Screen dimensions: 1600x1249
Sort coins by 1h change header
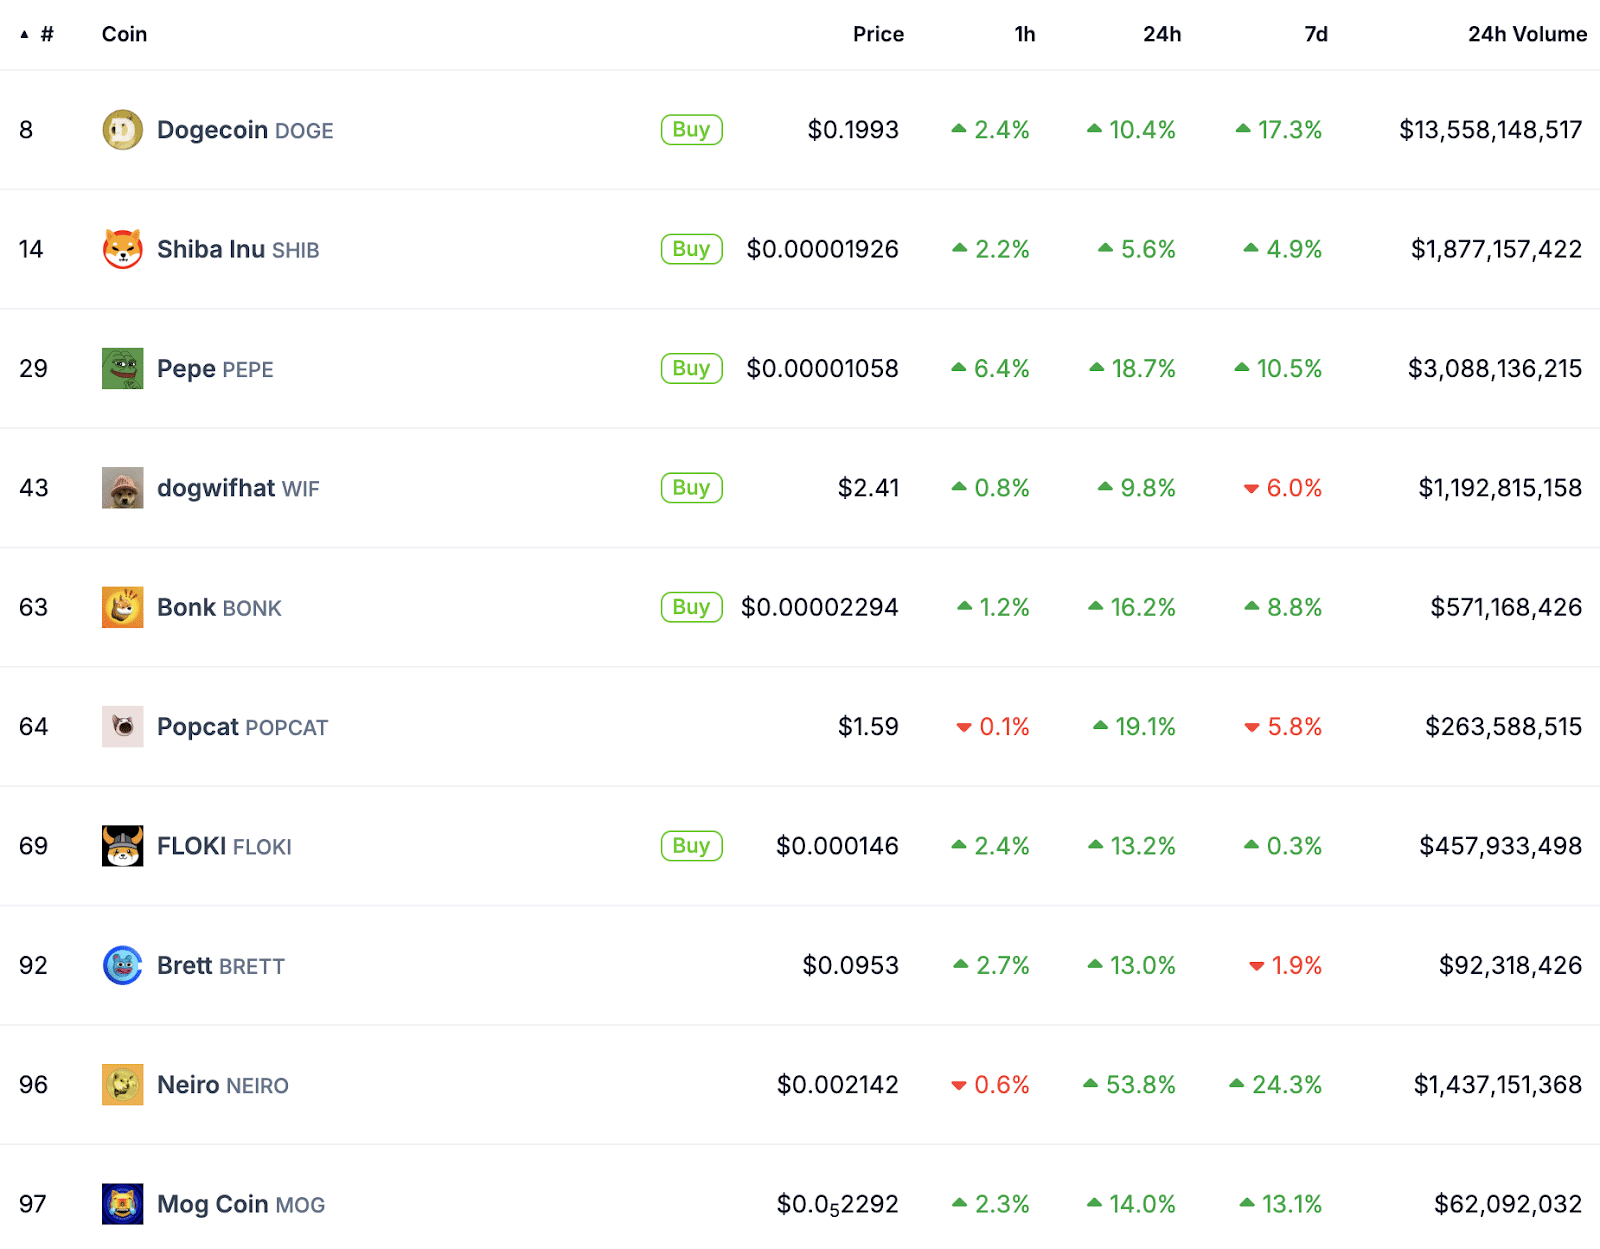(x=1024, y=35)
